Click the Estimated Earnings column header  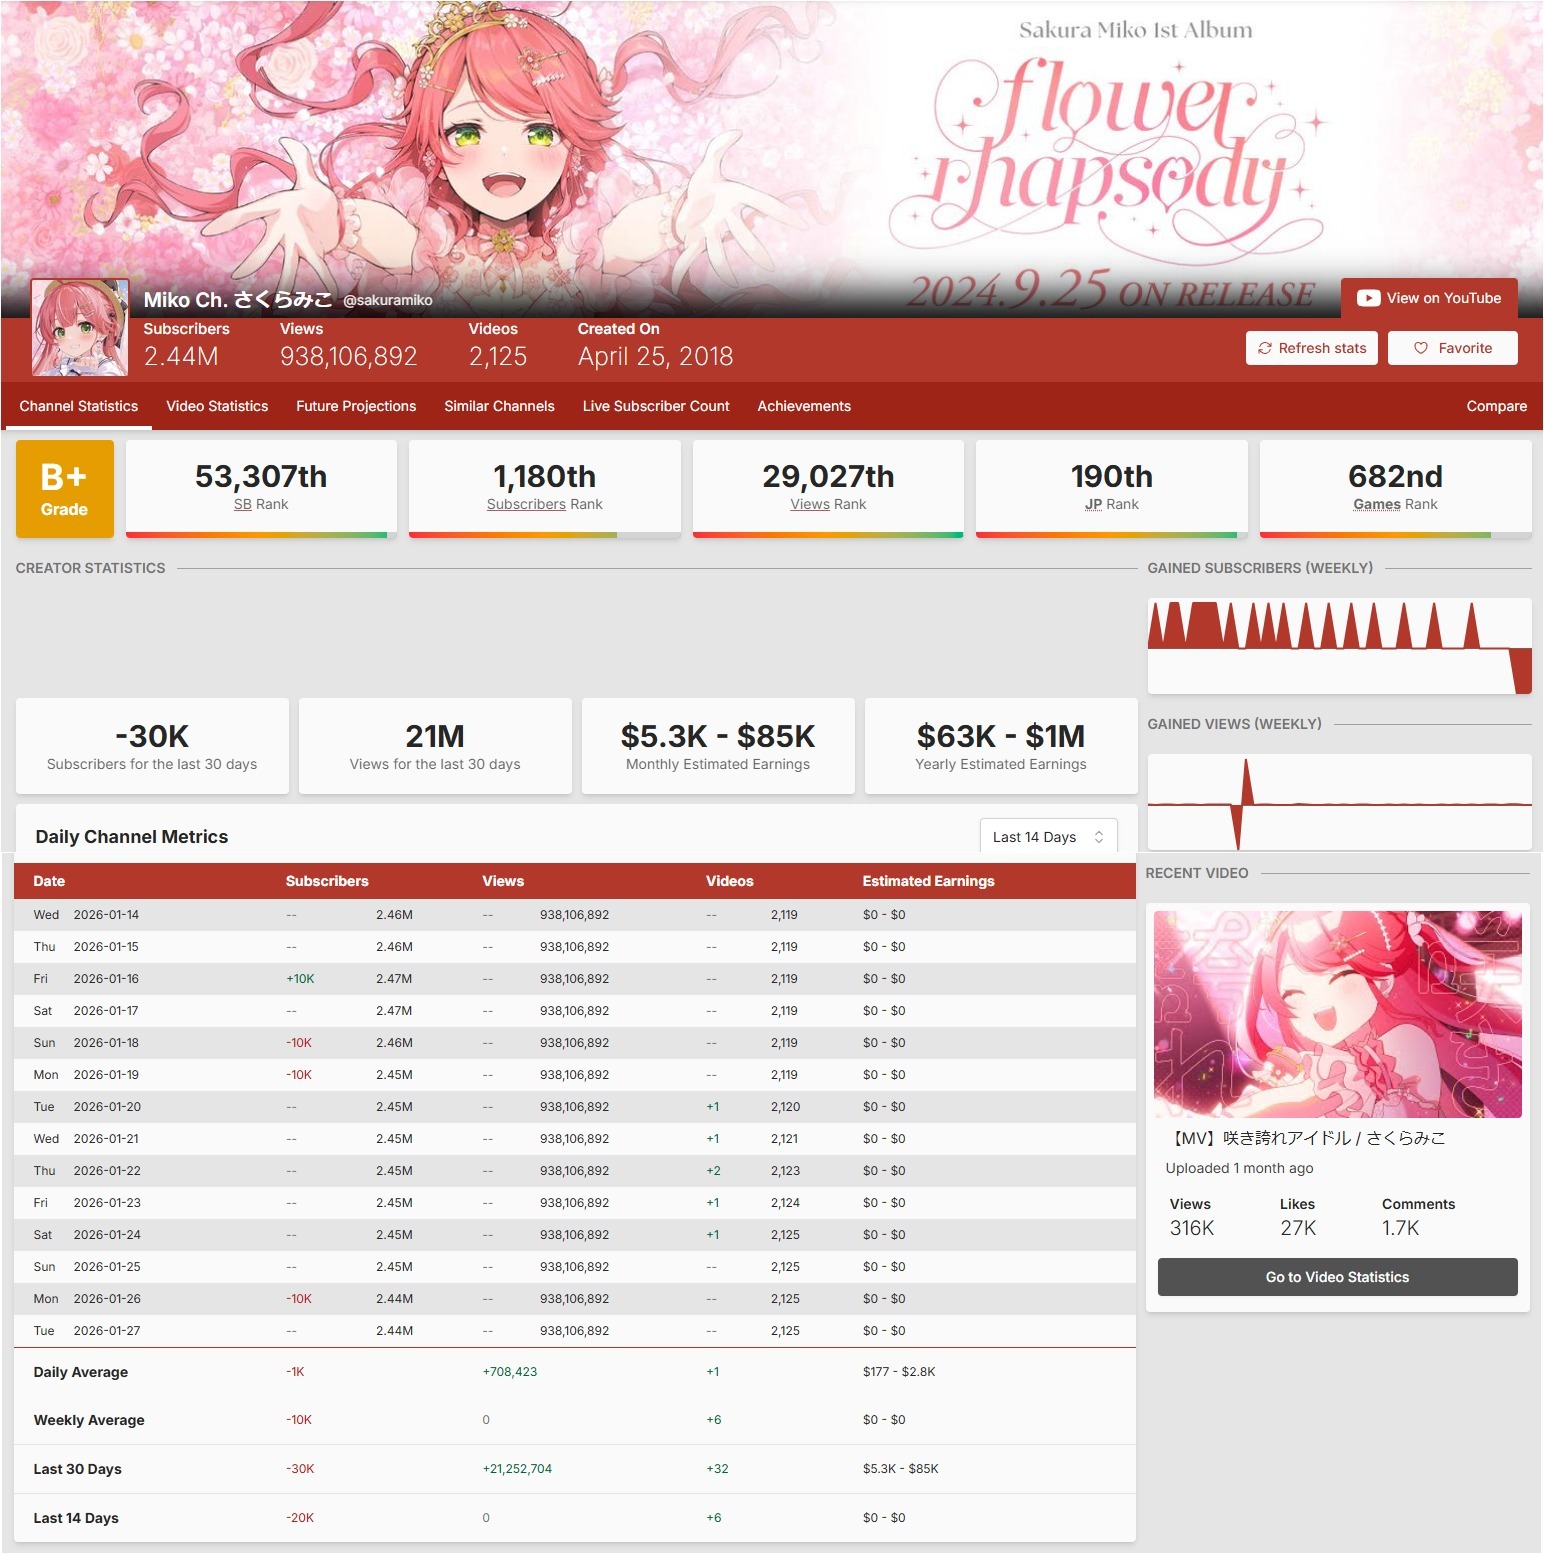(929, 881)
